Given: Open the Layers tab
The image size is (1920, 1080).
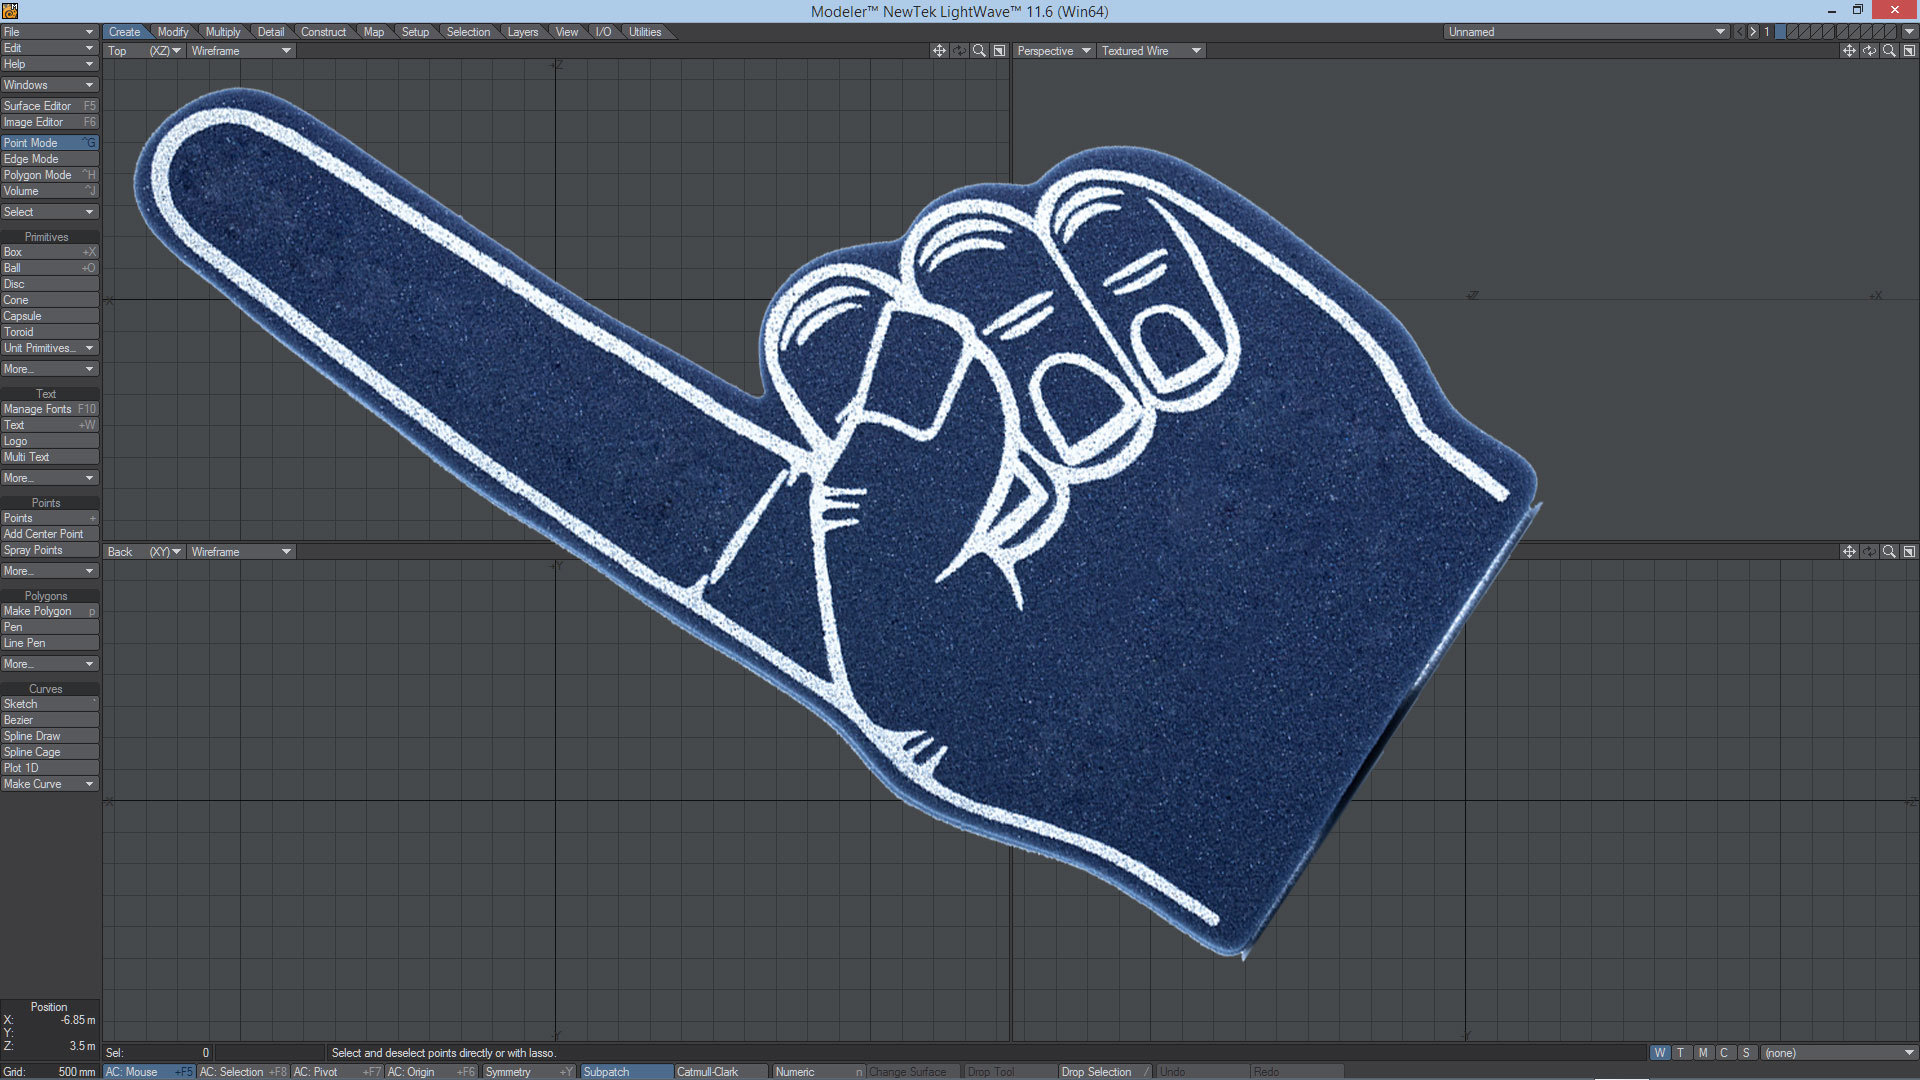Looking at the screenshot, I should (523, 32).
